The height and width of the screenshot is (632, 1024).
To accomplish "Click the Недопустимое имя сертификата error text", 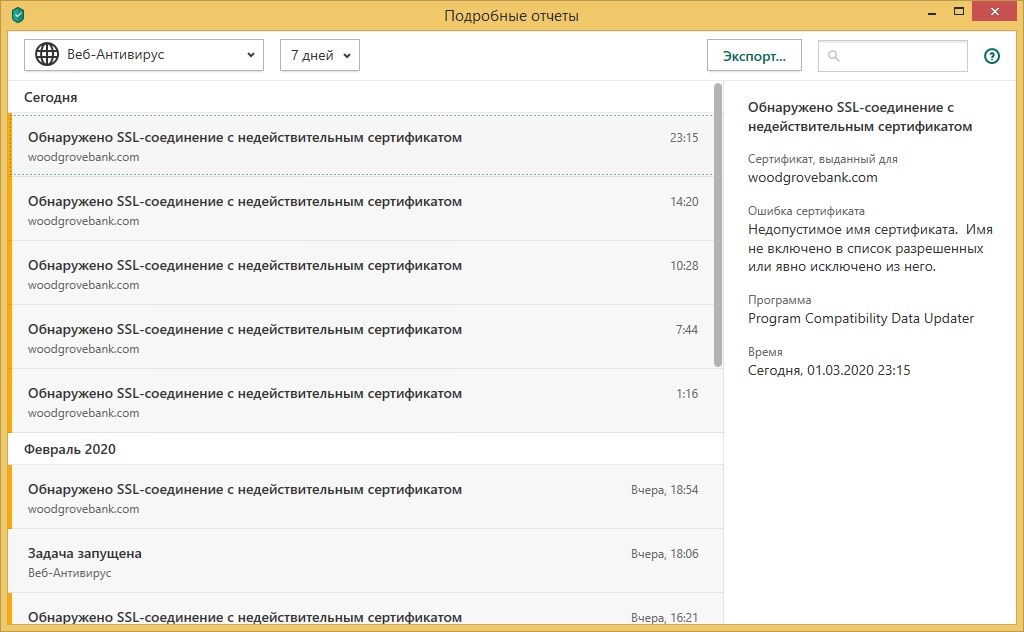I will (x=871, y=248).
